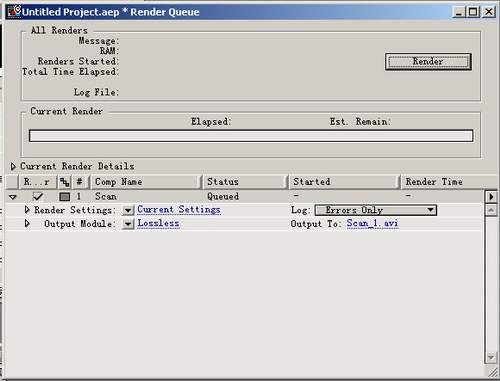500x381 pixels.
Task: Expand the Render Settings details
Action: [27, 210]
